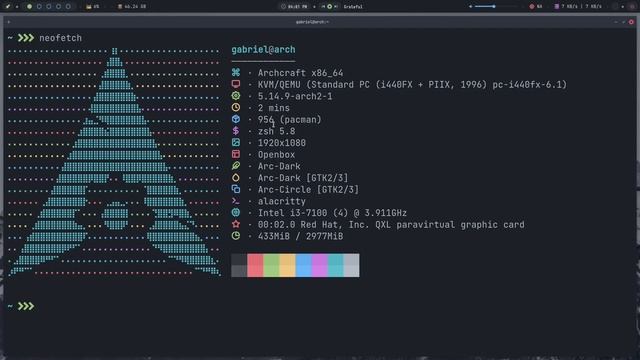Image resolution: width=640 pixels, height=360 pixels.
Task: Click the CPU chip icon beside 'Intel i3-7100'
Action: (x=236, y=212)
